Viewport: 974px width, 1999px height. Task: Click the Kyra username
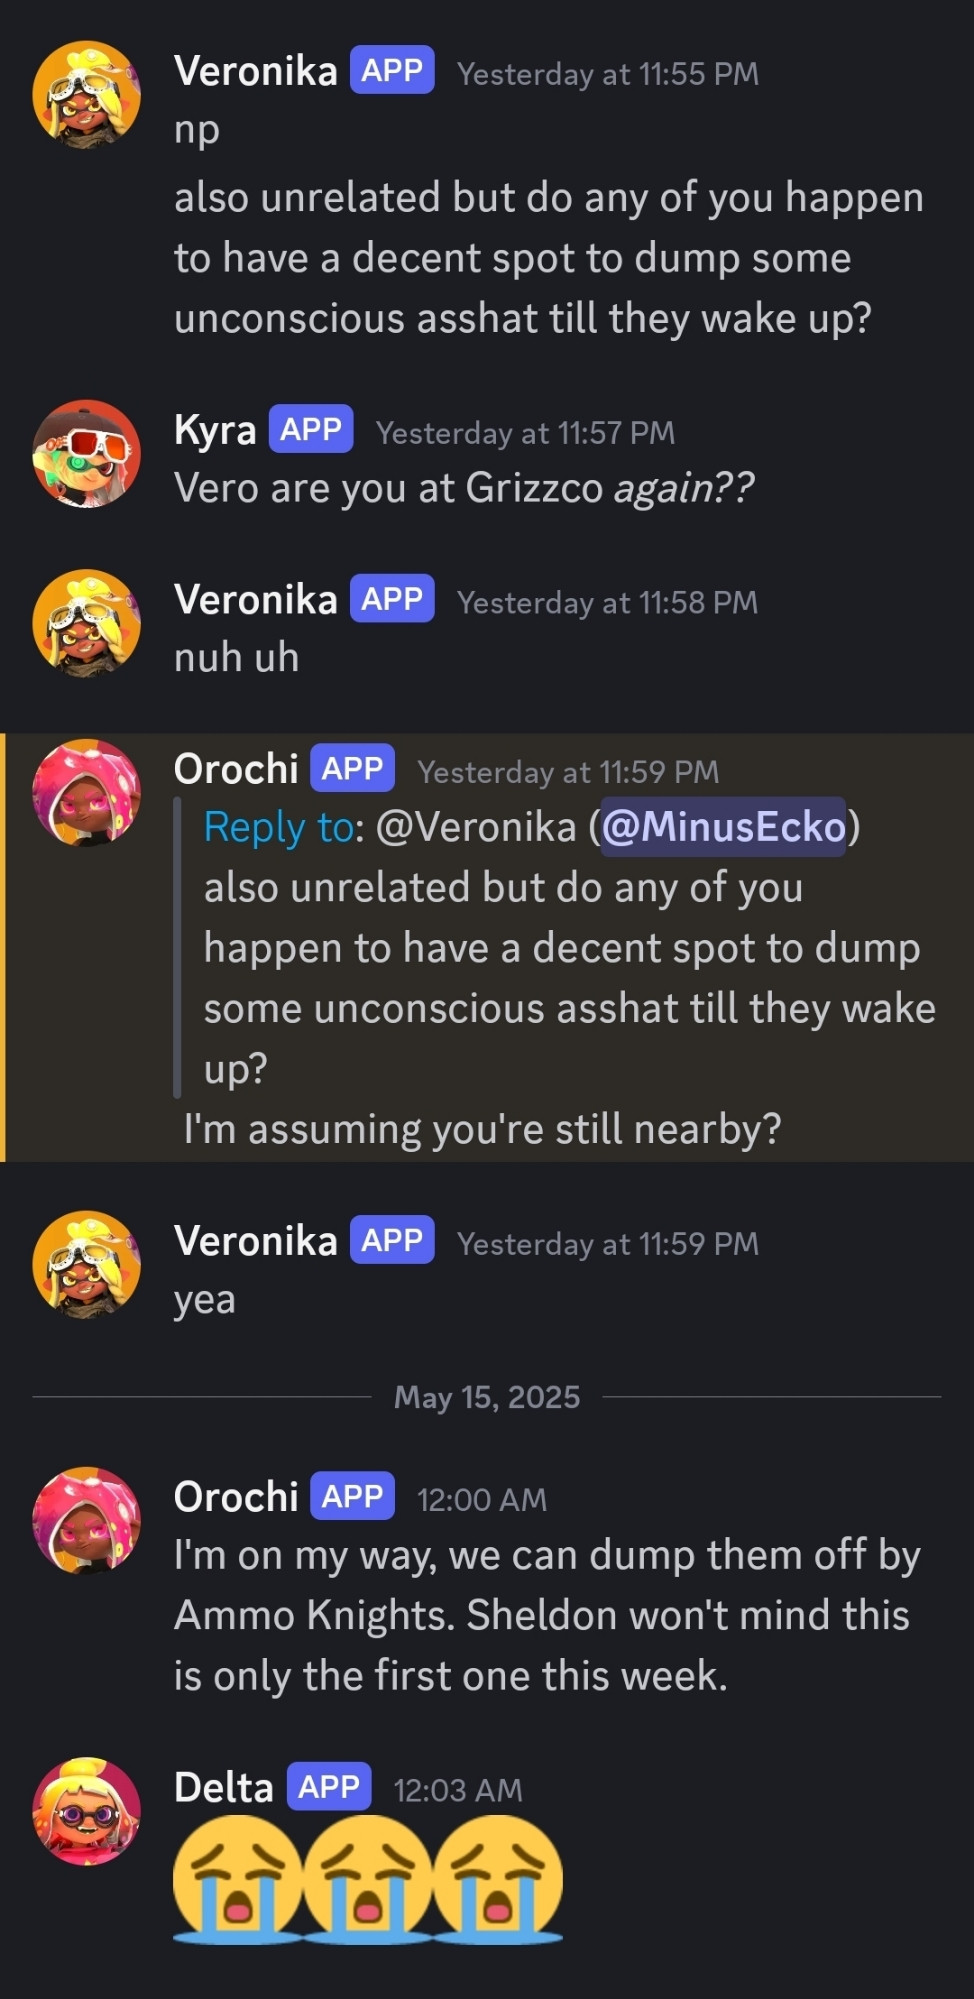[215, 430]
